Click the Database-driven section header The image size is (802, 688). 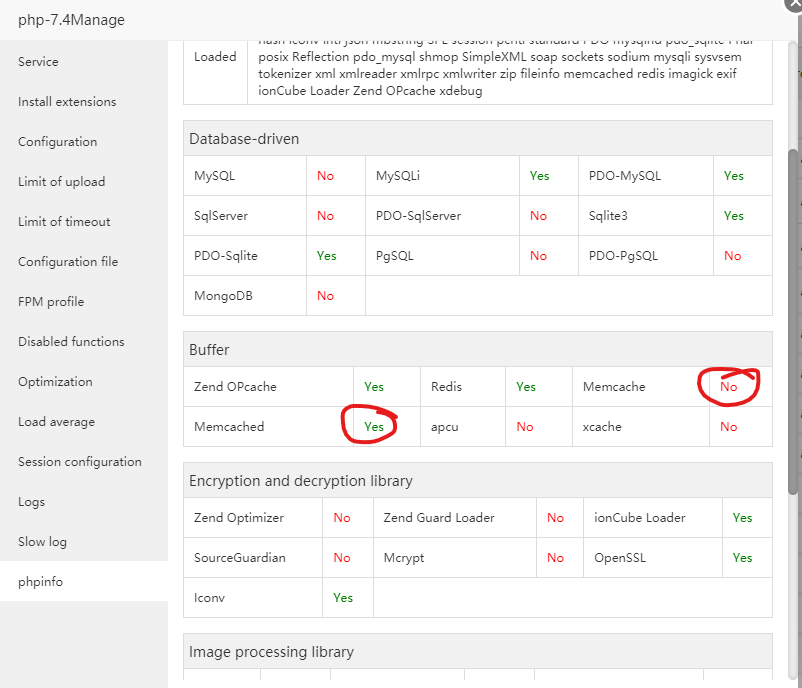click(244, 139)
